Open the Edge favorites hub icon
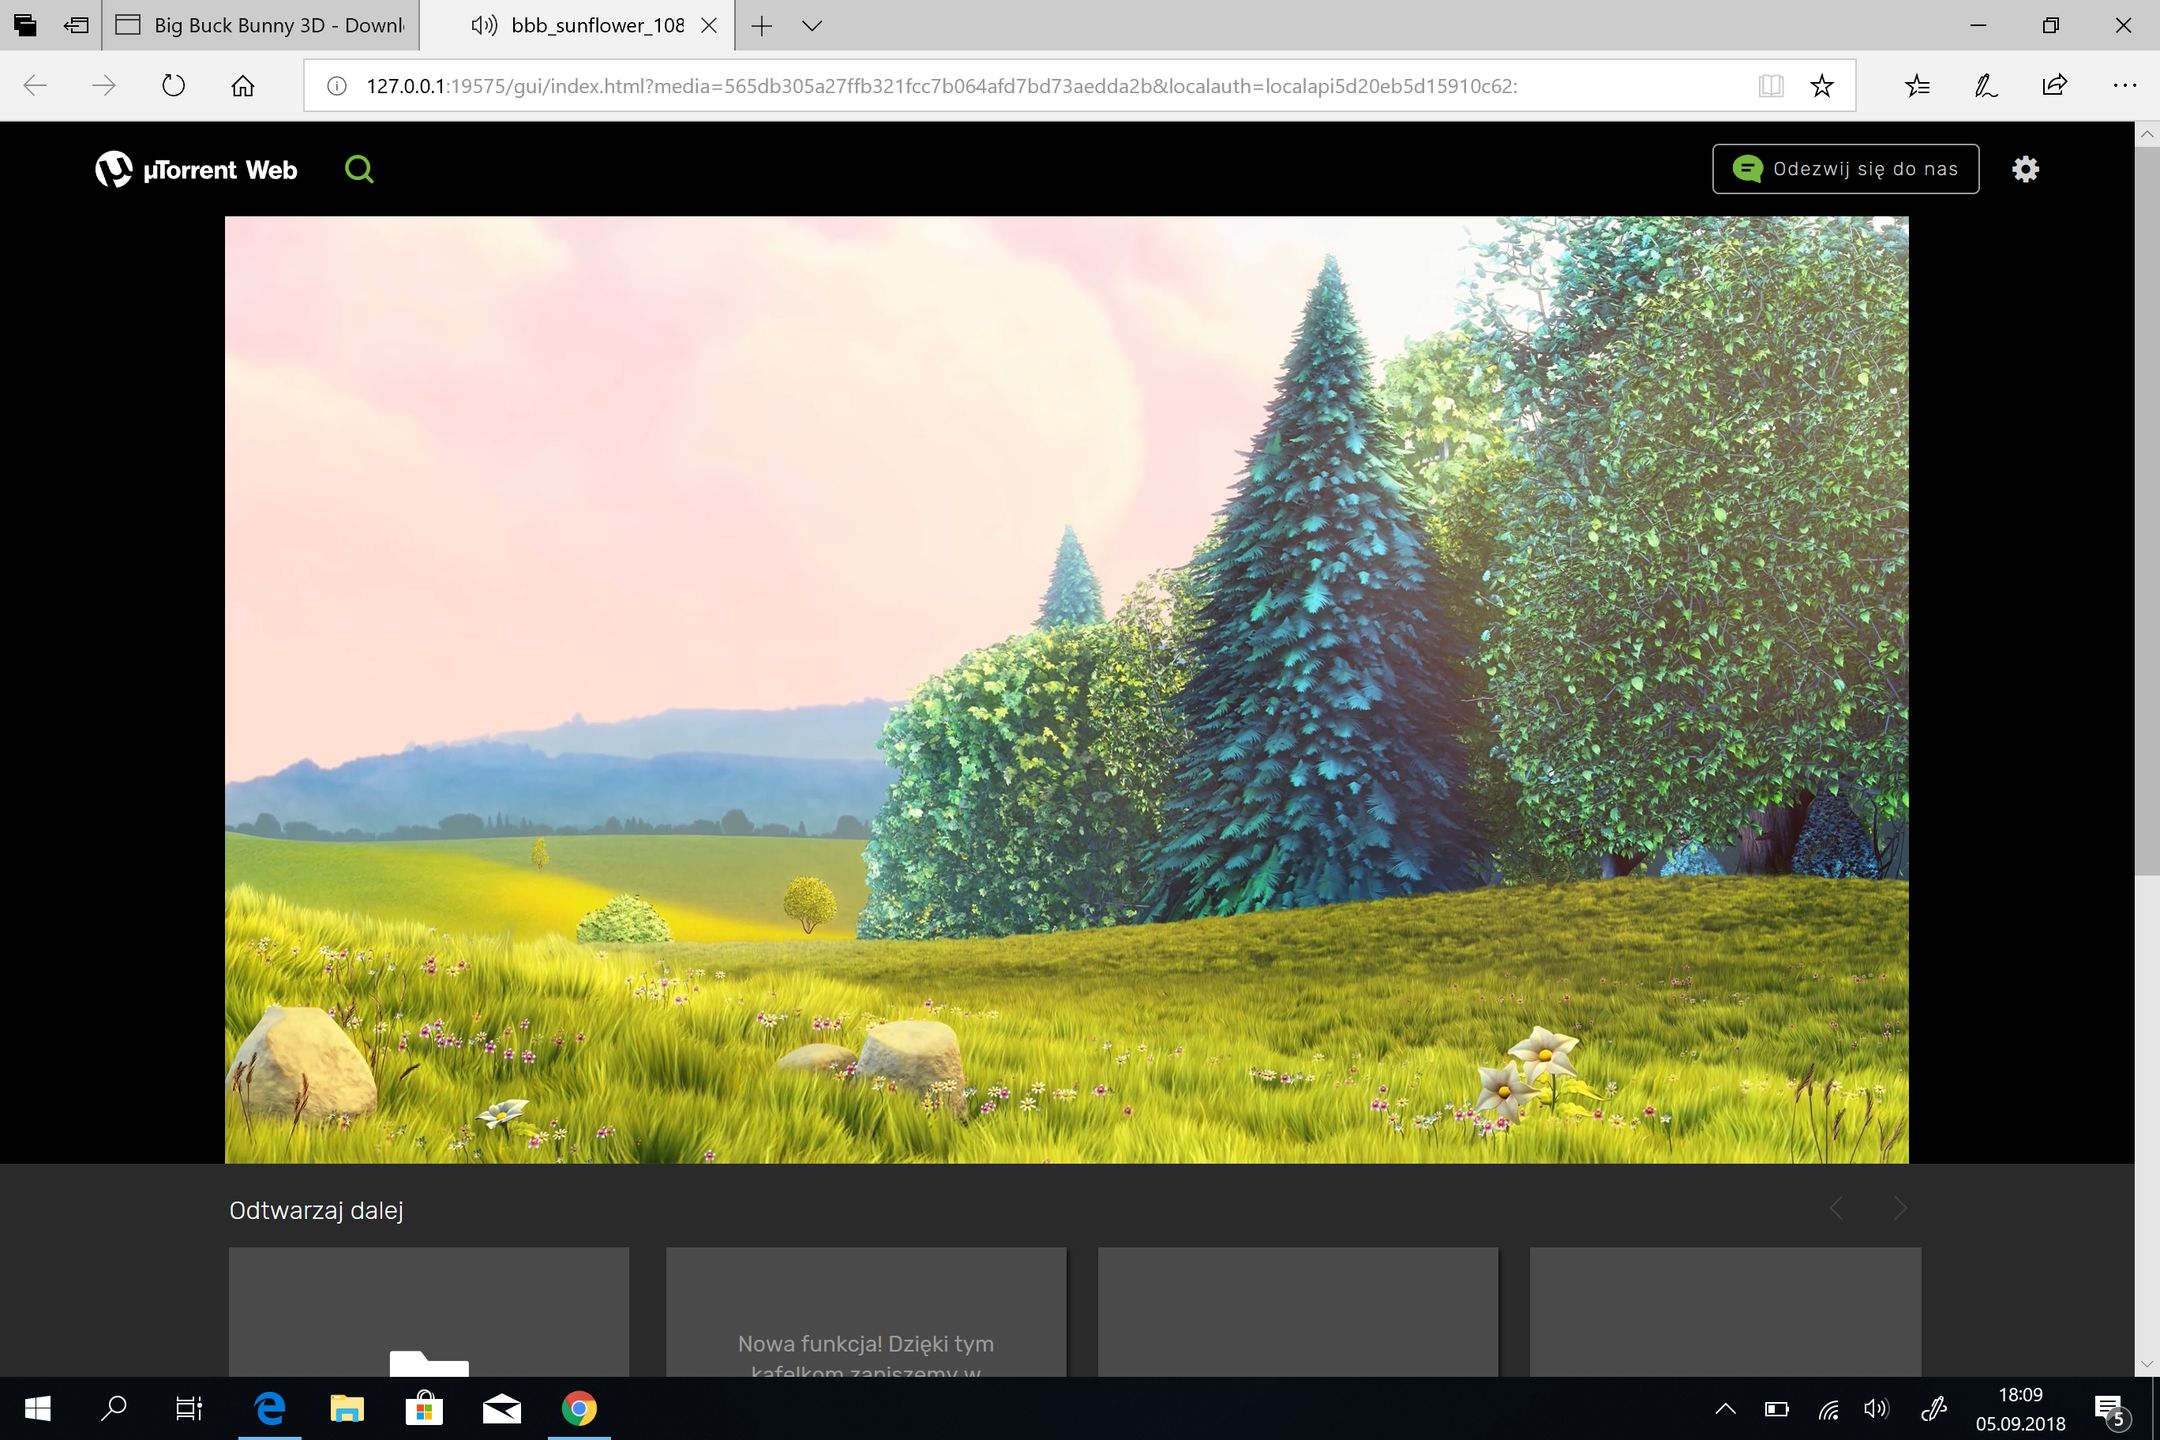 point(1917,86)
